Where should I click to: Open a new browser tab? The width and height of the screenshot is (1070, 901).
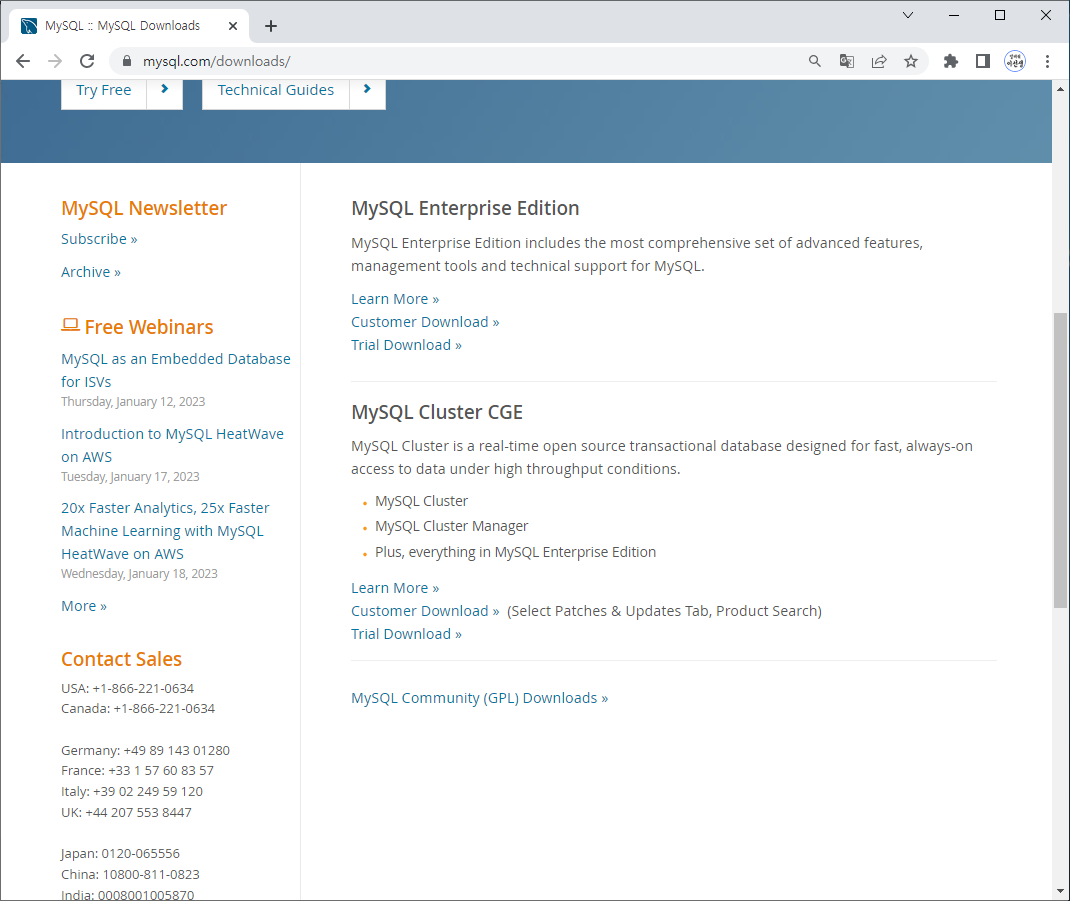(271, 26)
